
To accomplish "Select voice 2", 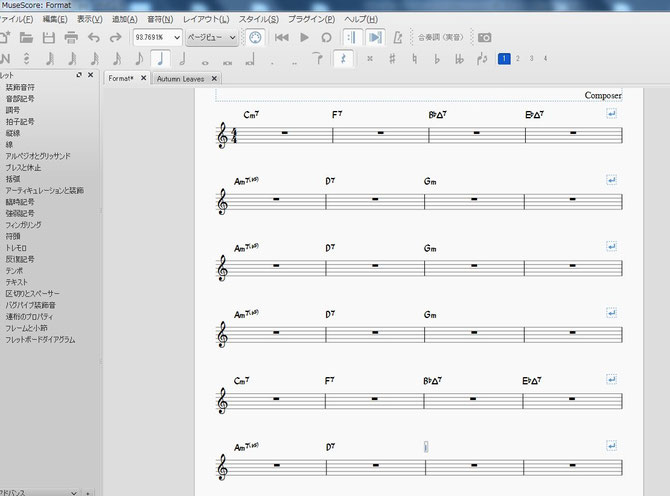I will (518, 59).
